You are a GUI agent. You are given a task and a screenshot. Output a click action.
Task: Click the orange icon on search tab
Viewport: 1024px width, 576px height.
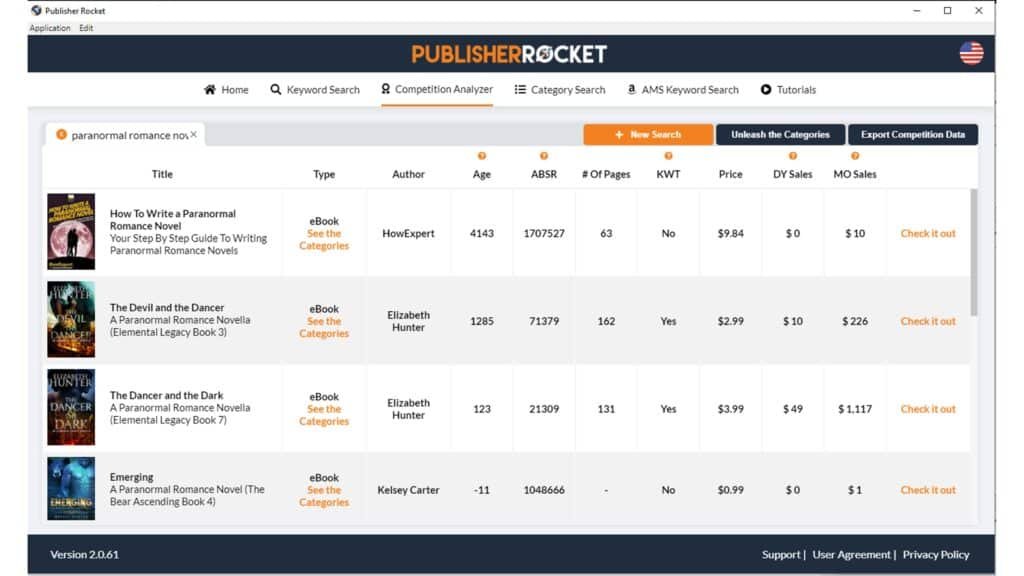pos(61,135)
